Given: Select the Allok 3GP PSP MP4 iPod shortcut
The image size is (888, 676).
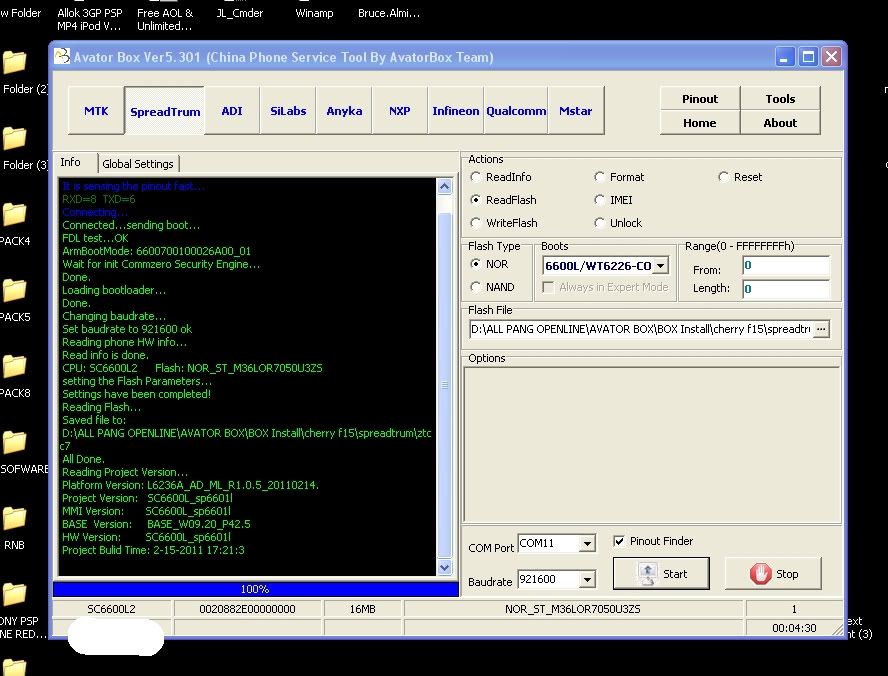Looking at the screenshot, I should [89, 19].
